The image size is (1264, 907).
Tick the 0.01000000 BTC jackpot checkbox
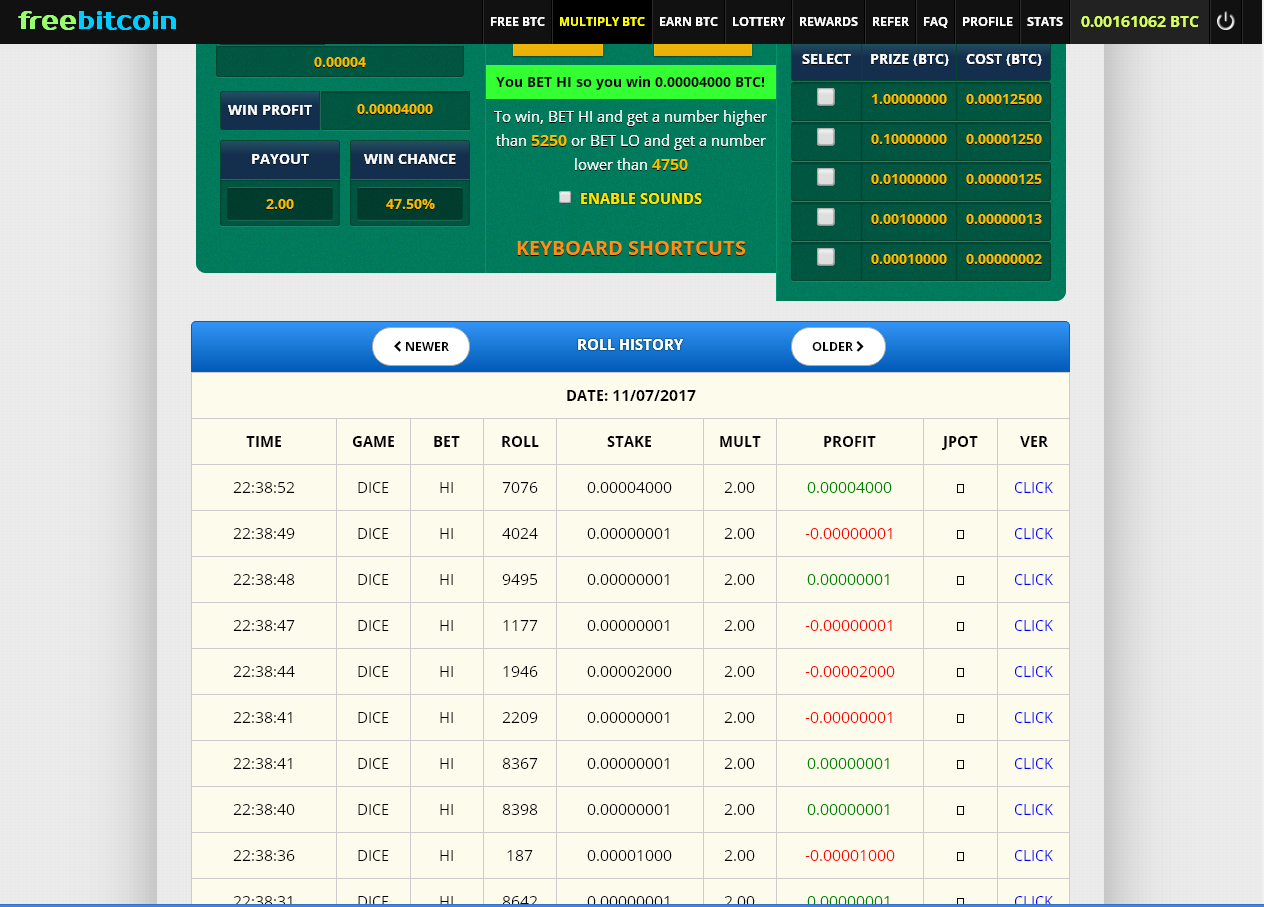[826, 177]
